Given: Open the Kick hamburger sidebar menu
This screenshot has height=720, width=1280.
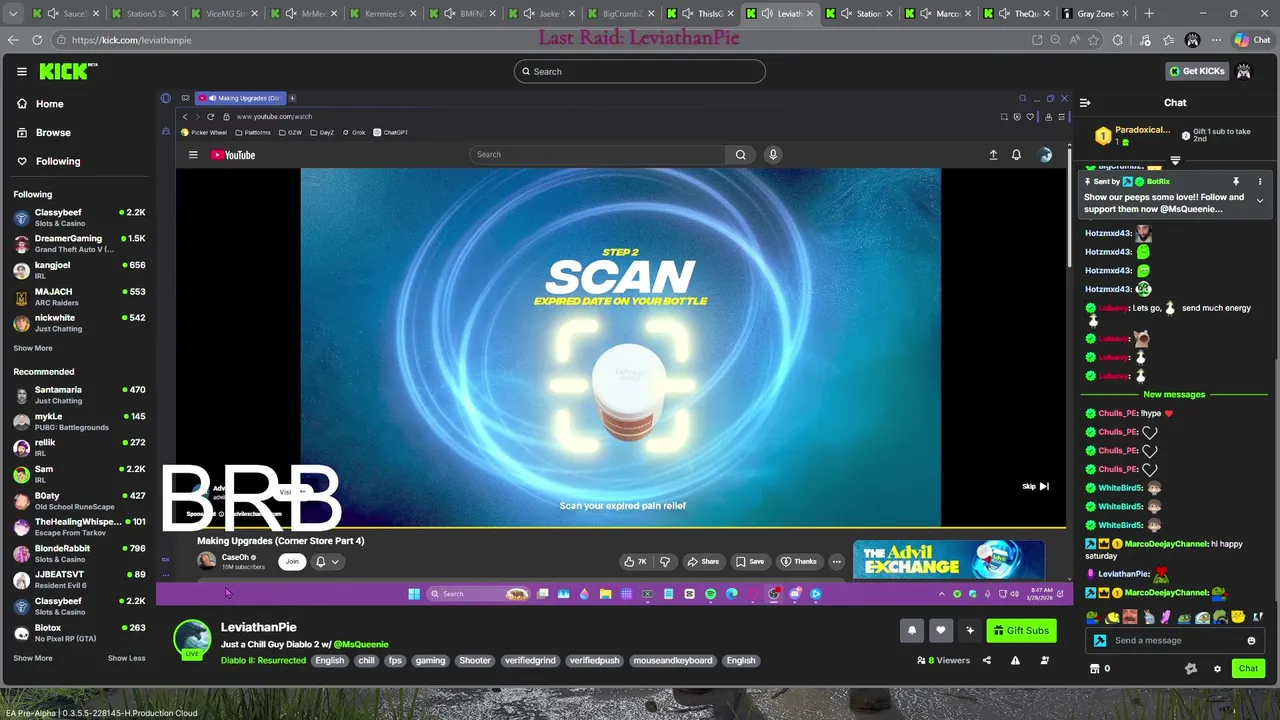Looking at the screenshot, I should (x=21, y=71).
